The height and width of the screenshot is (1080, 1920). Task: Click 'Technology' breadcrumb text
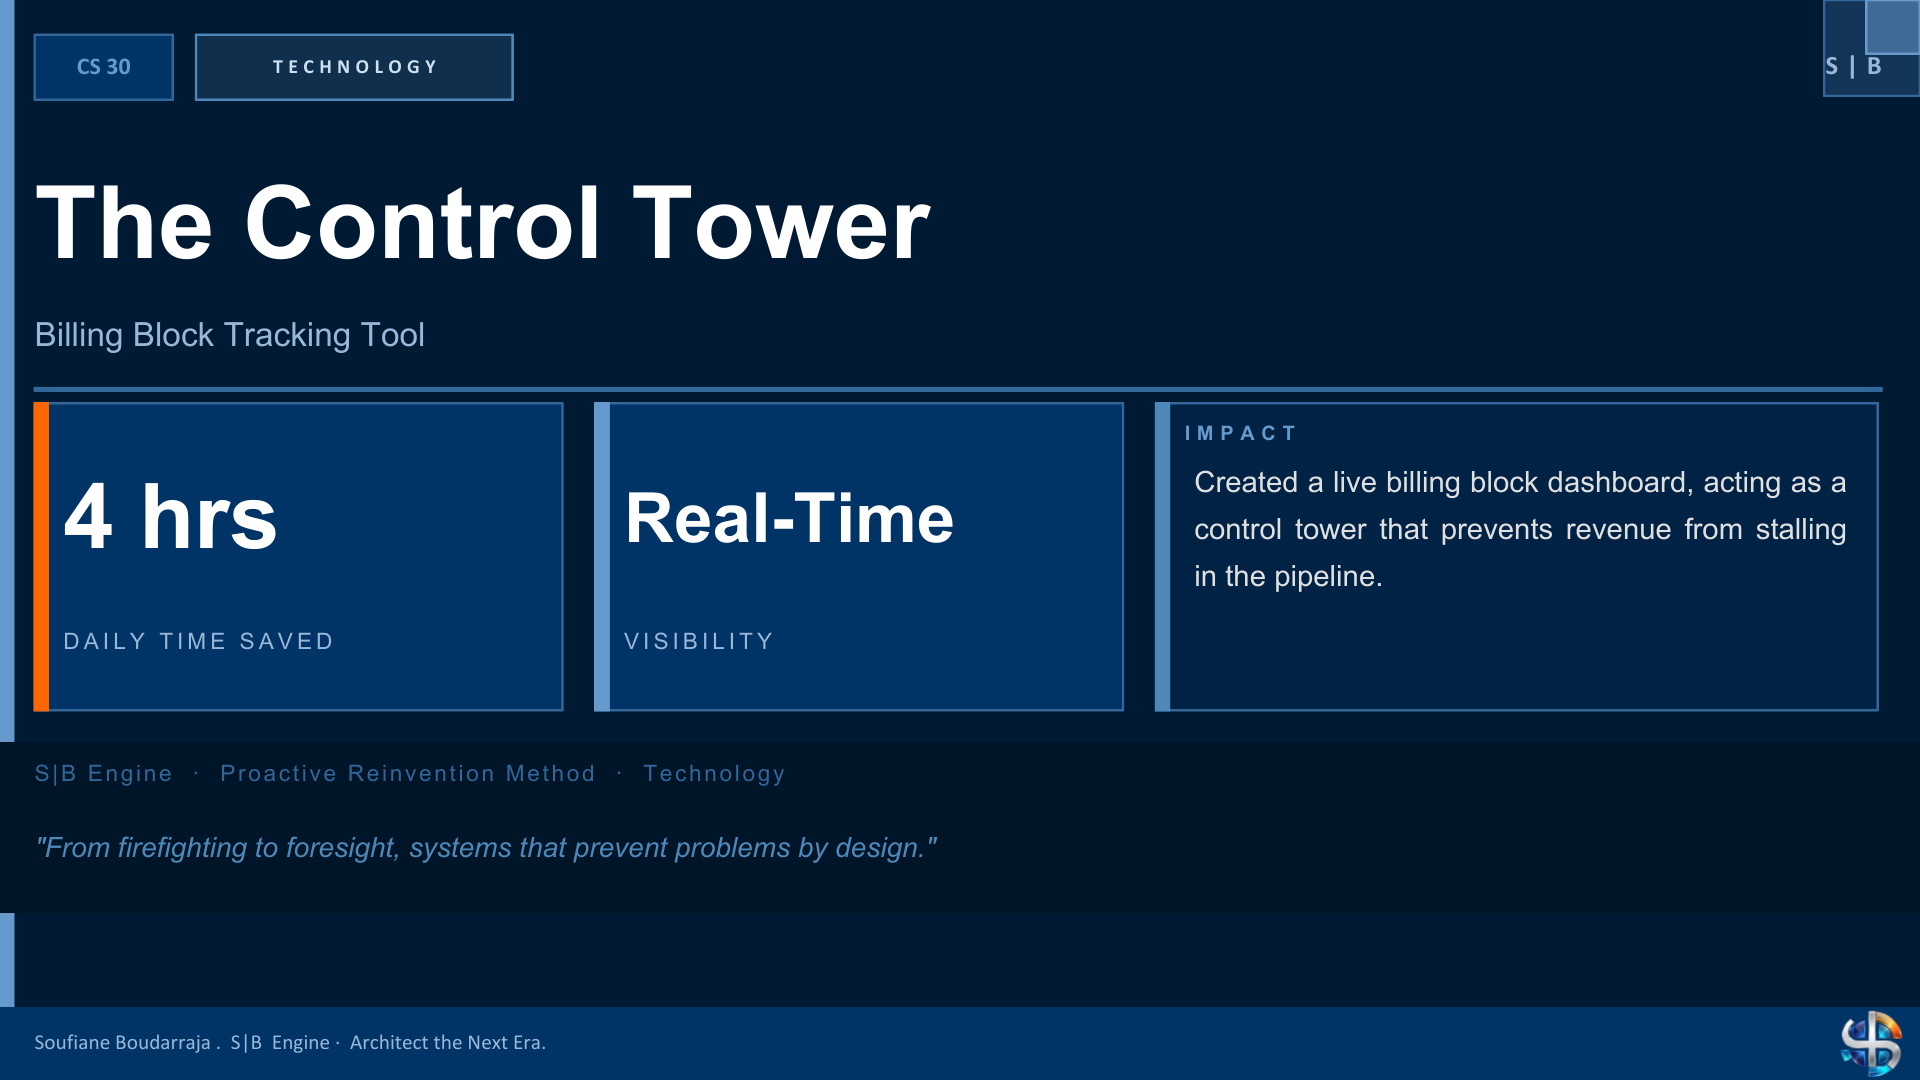click(x=714, y=773)
